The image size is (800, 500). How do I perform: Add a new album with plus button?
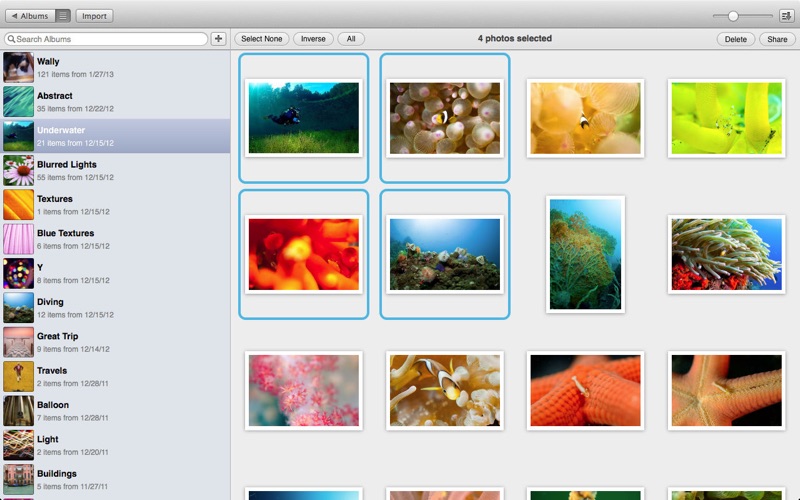pos(218,39)
